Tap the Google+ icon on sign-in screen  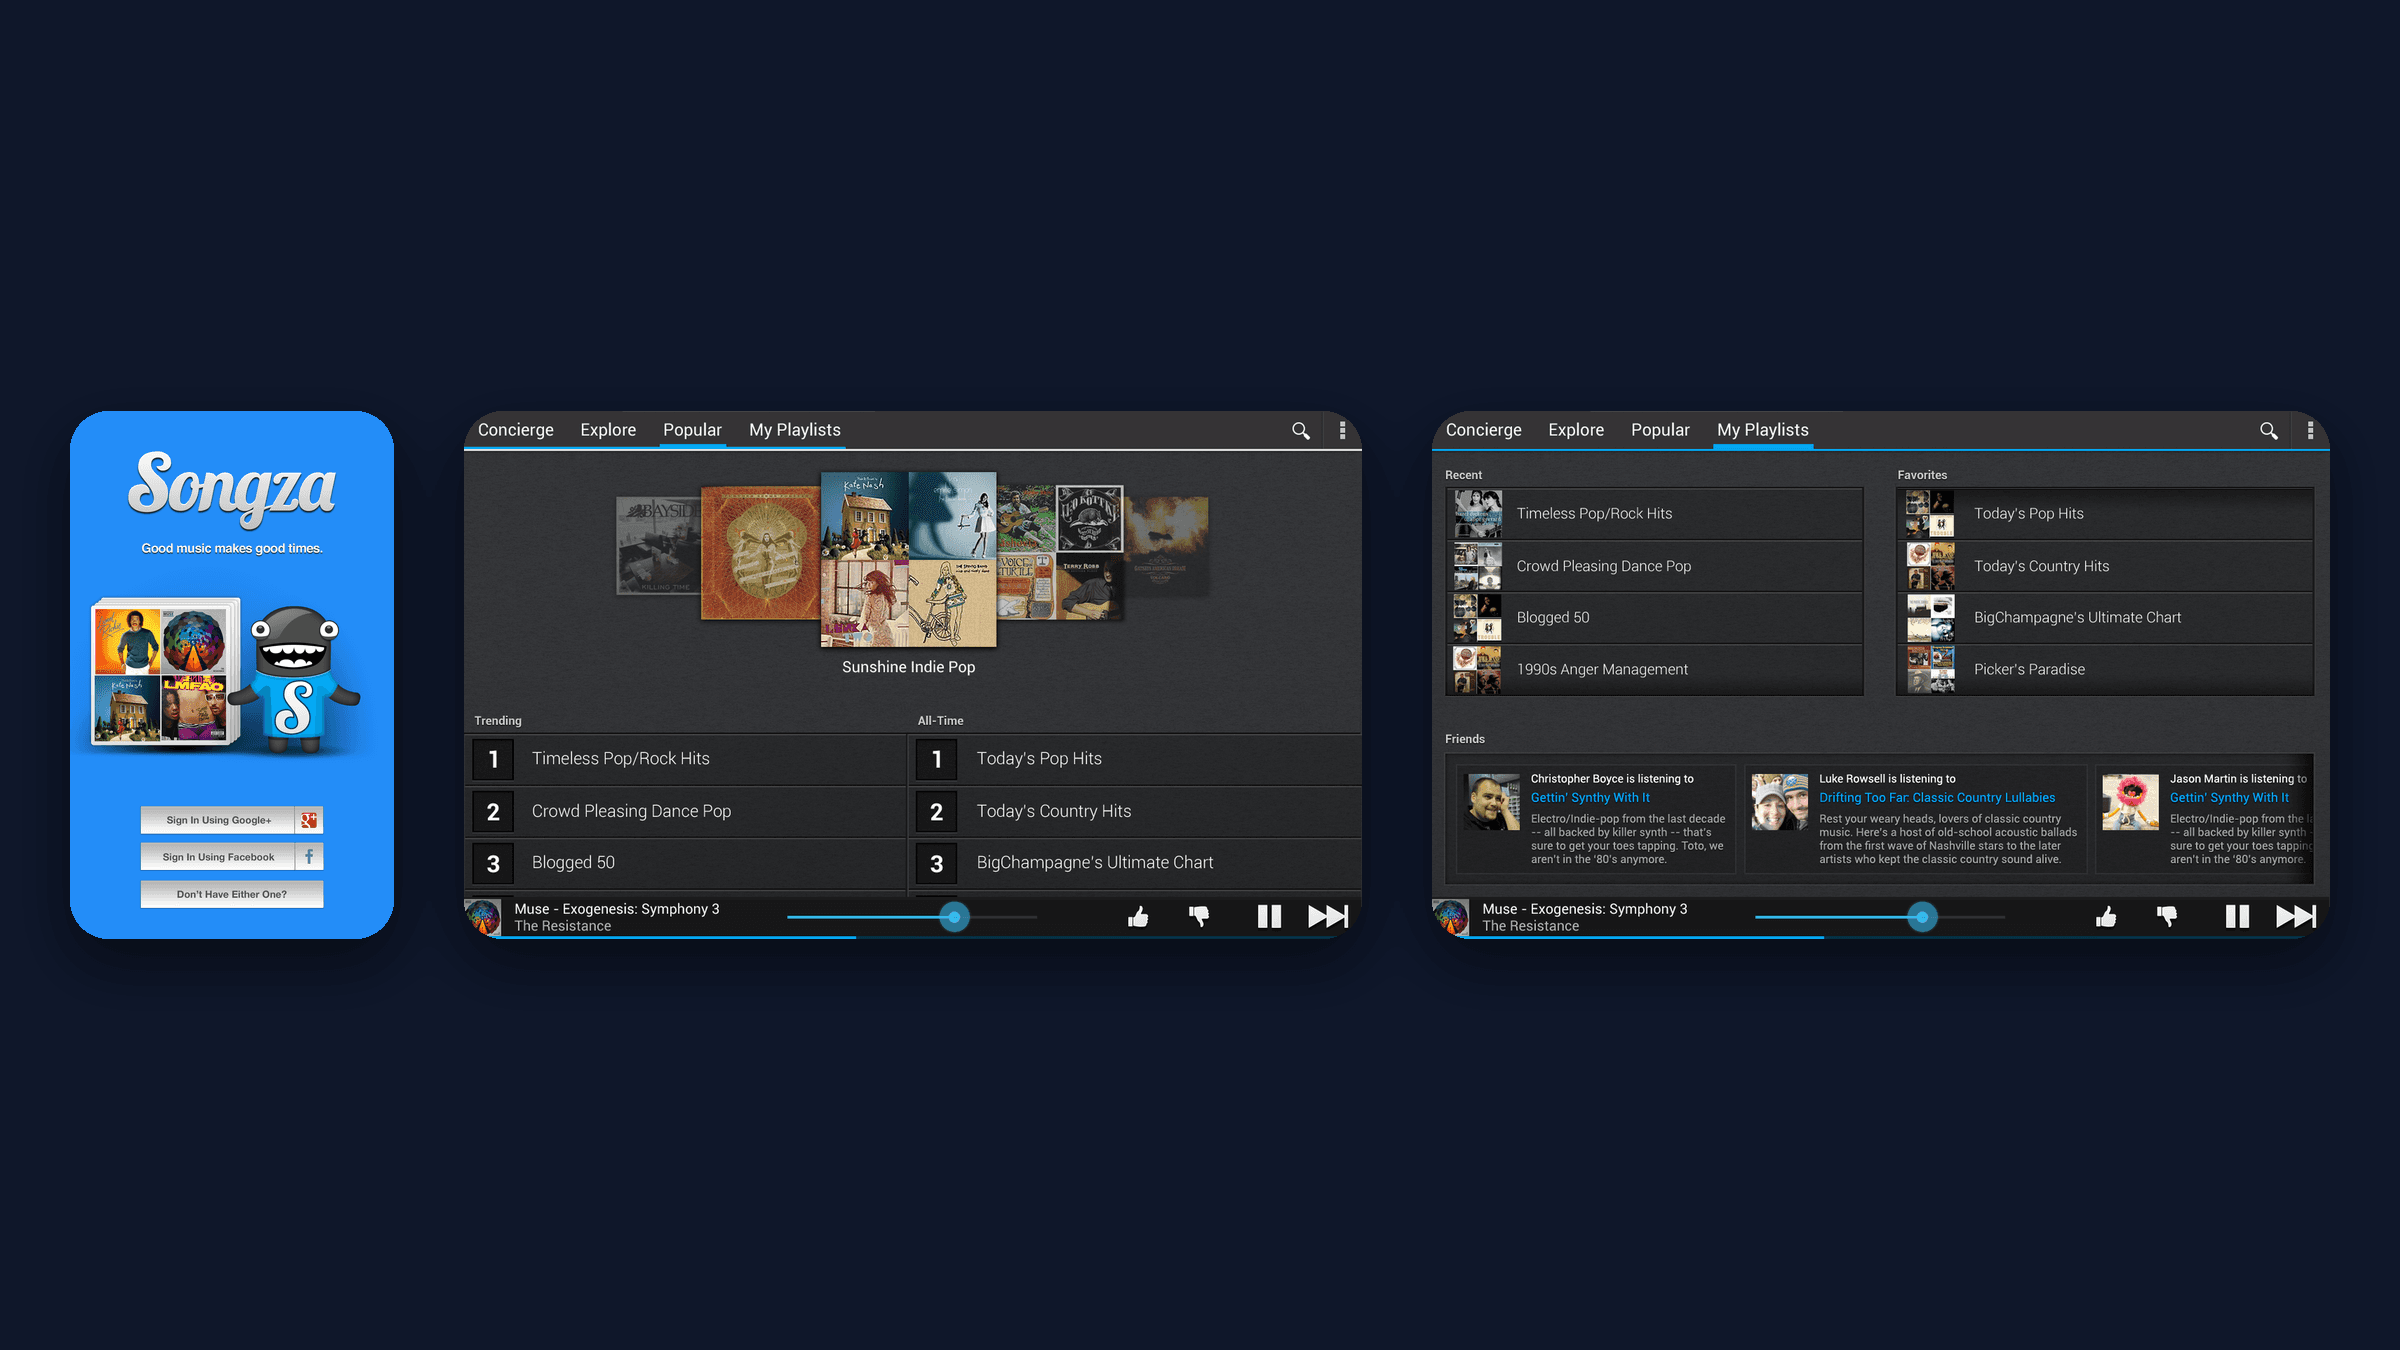(x=309, y=820)
